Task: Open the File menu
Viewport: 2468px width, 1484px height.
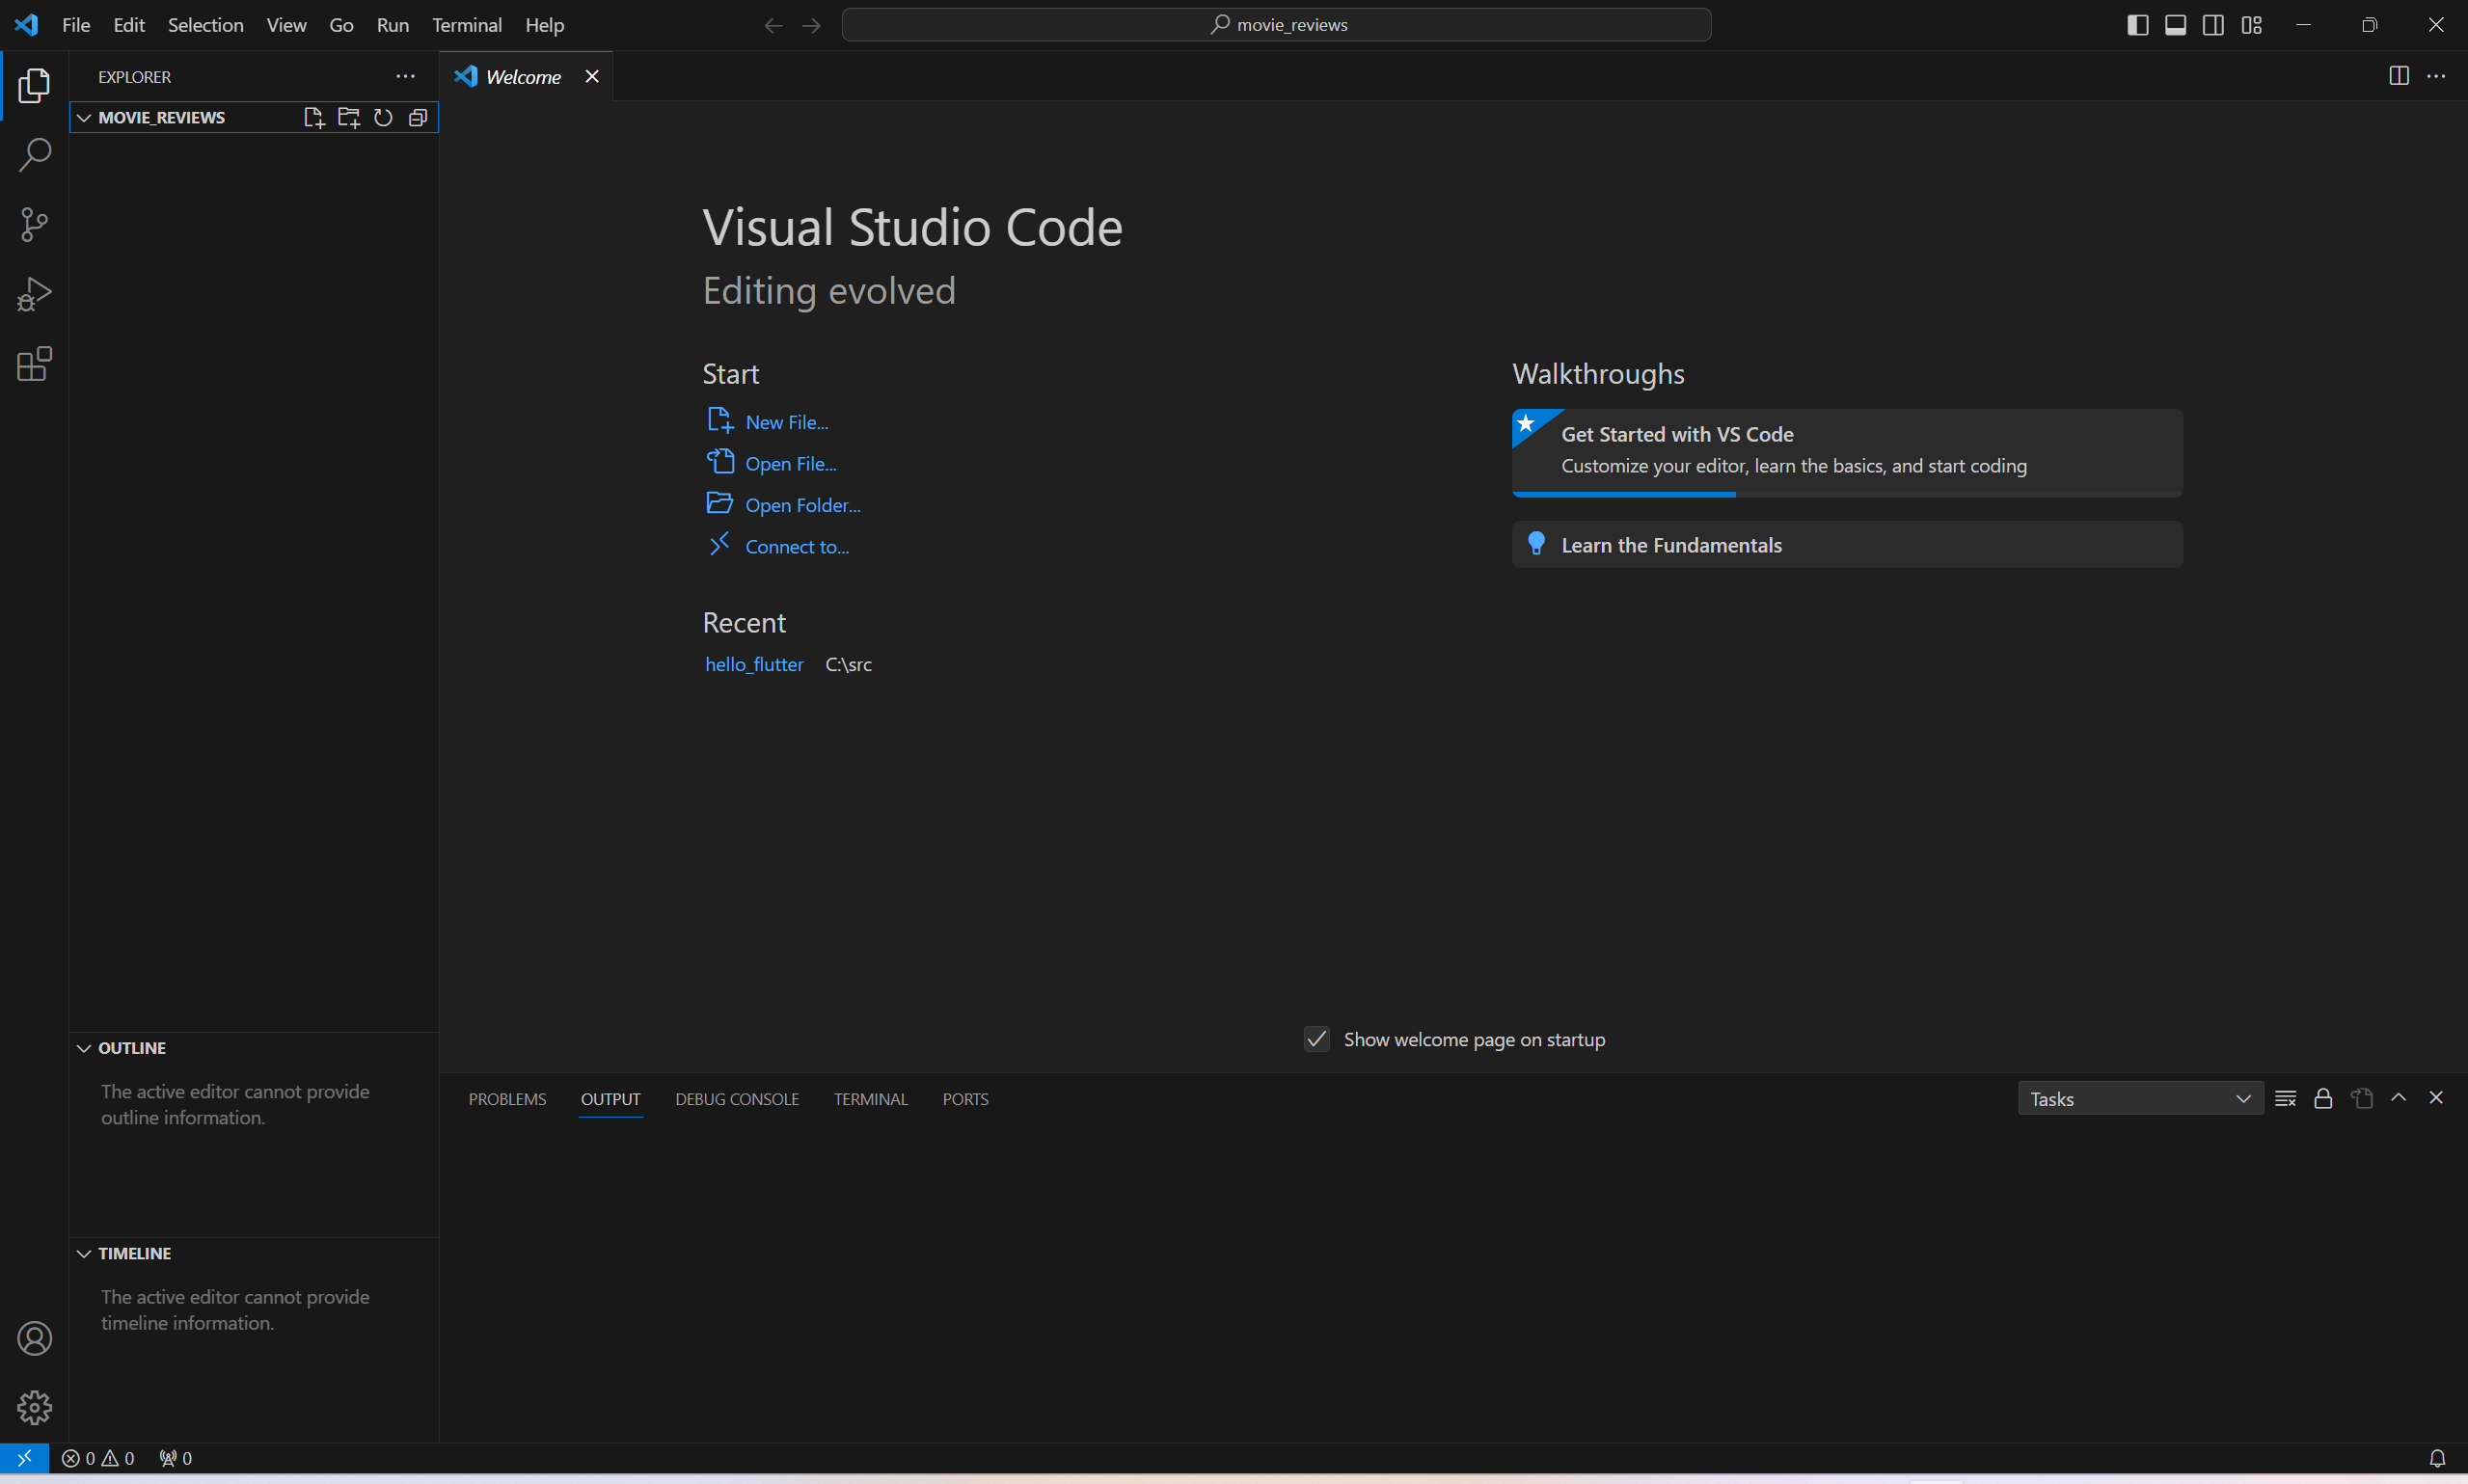Action: (76, 25)
